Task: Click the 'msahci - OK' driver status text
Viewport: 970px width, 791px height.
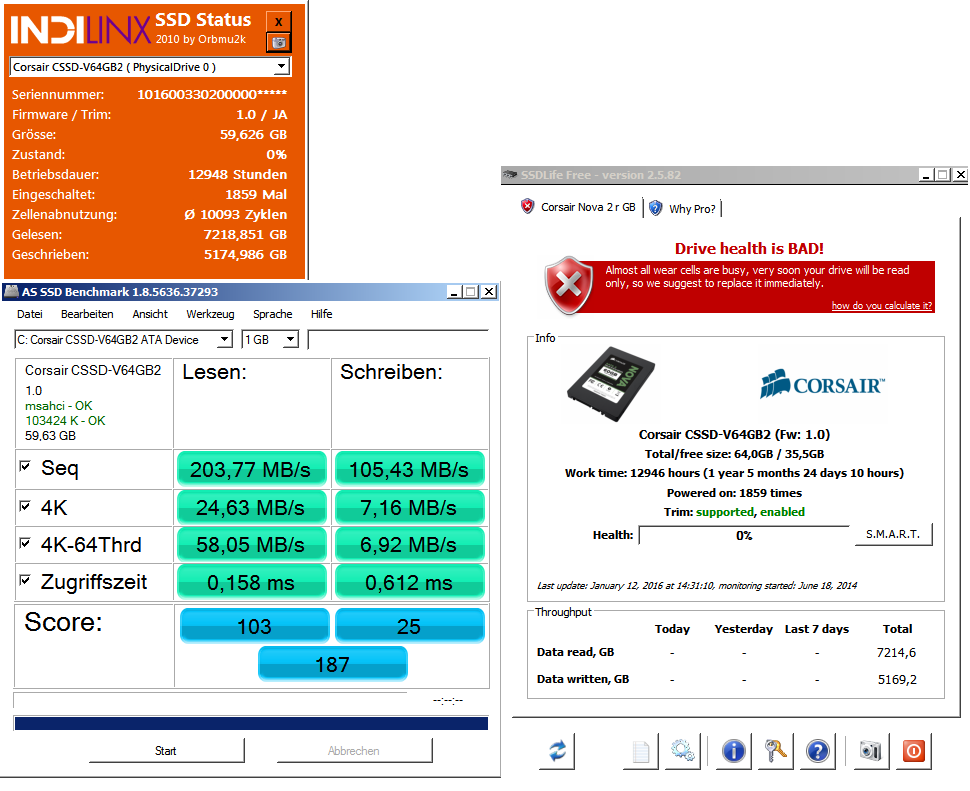Action: (59, 406)
